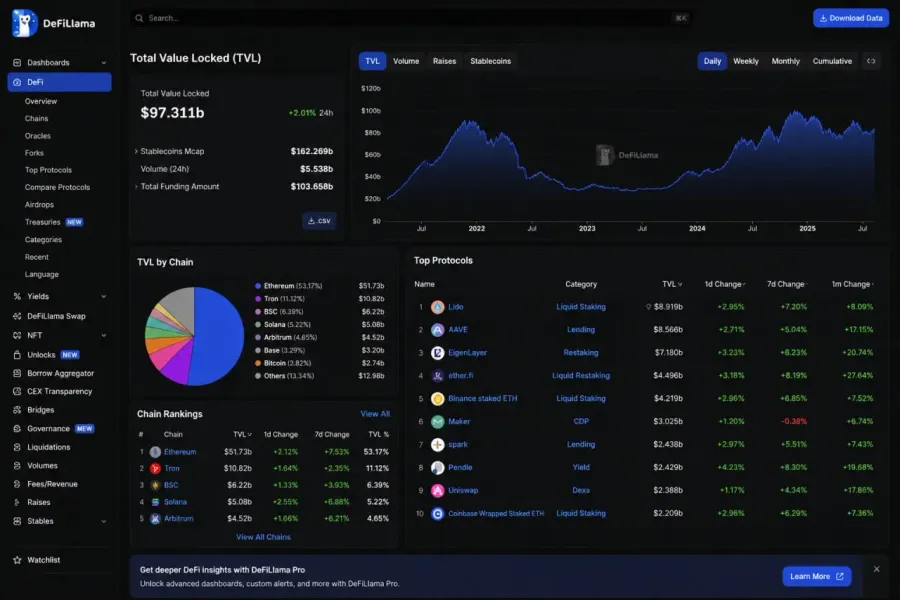Click the Learn More button
The image size is (900, 600).
tap(816, 576)
